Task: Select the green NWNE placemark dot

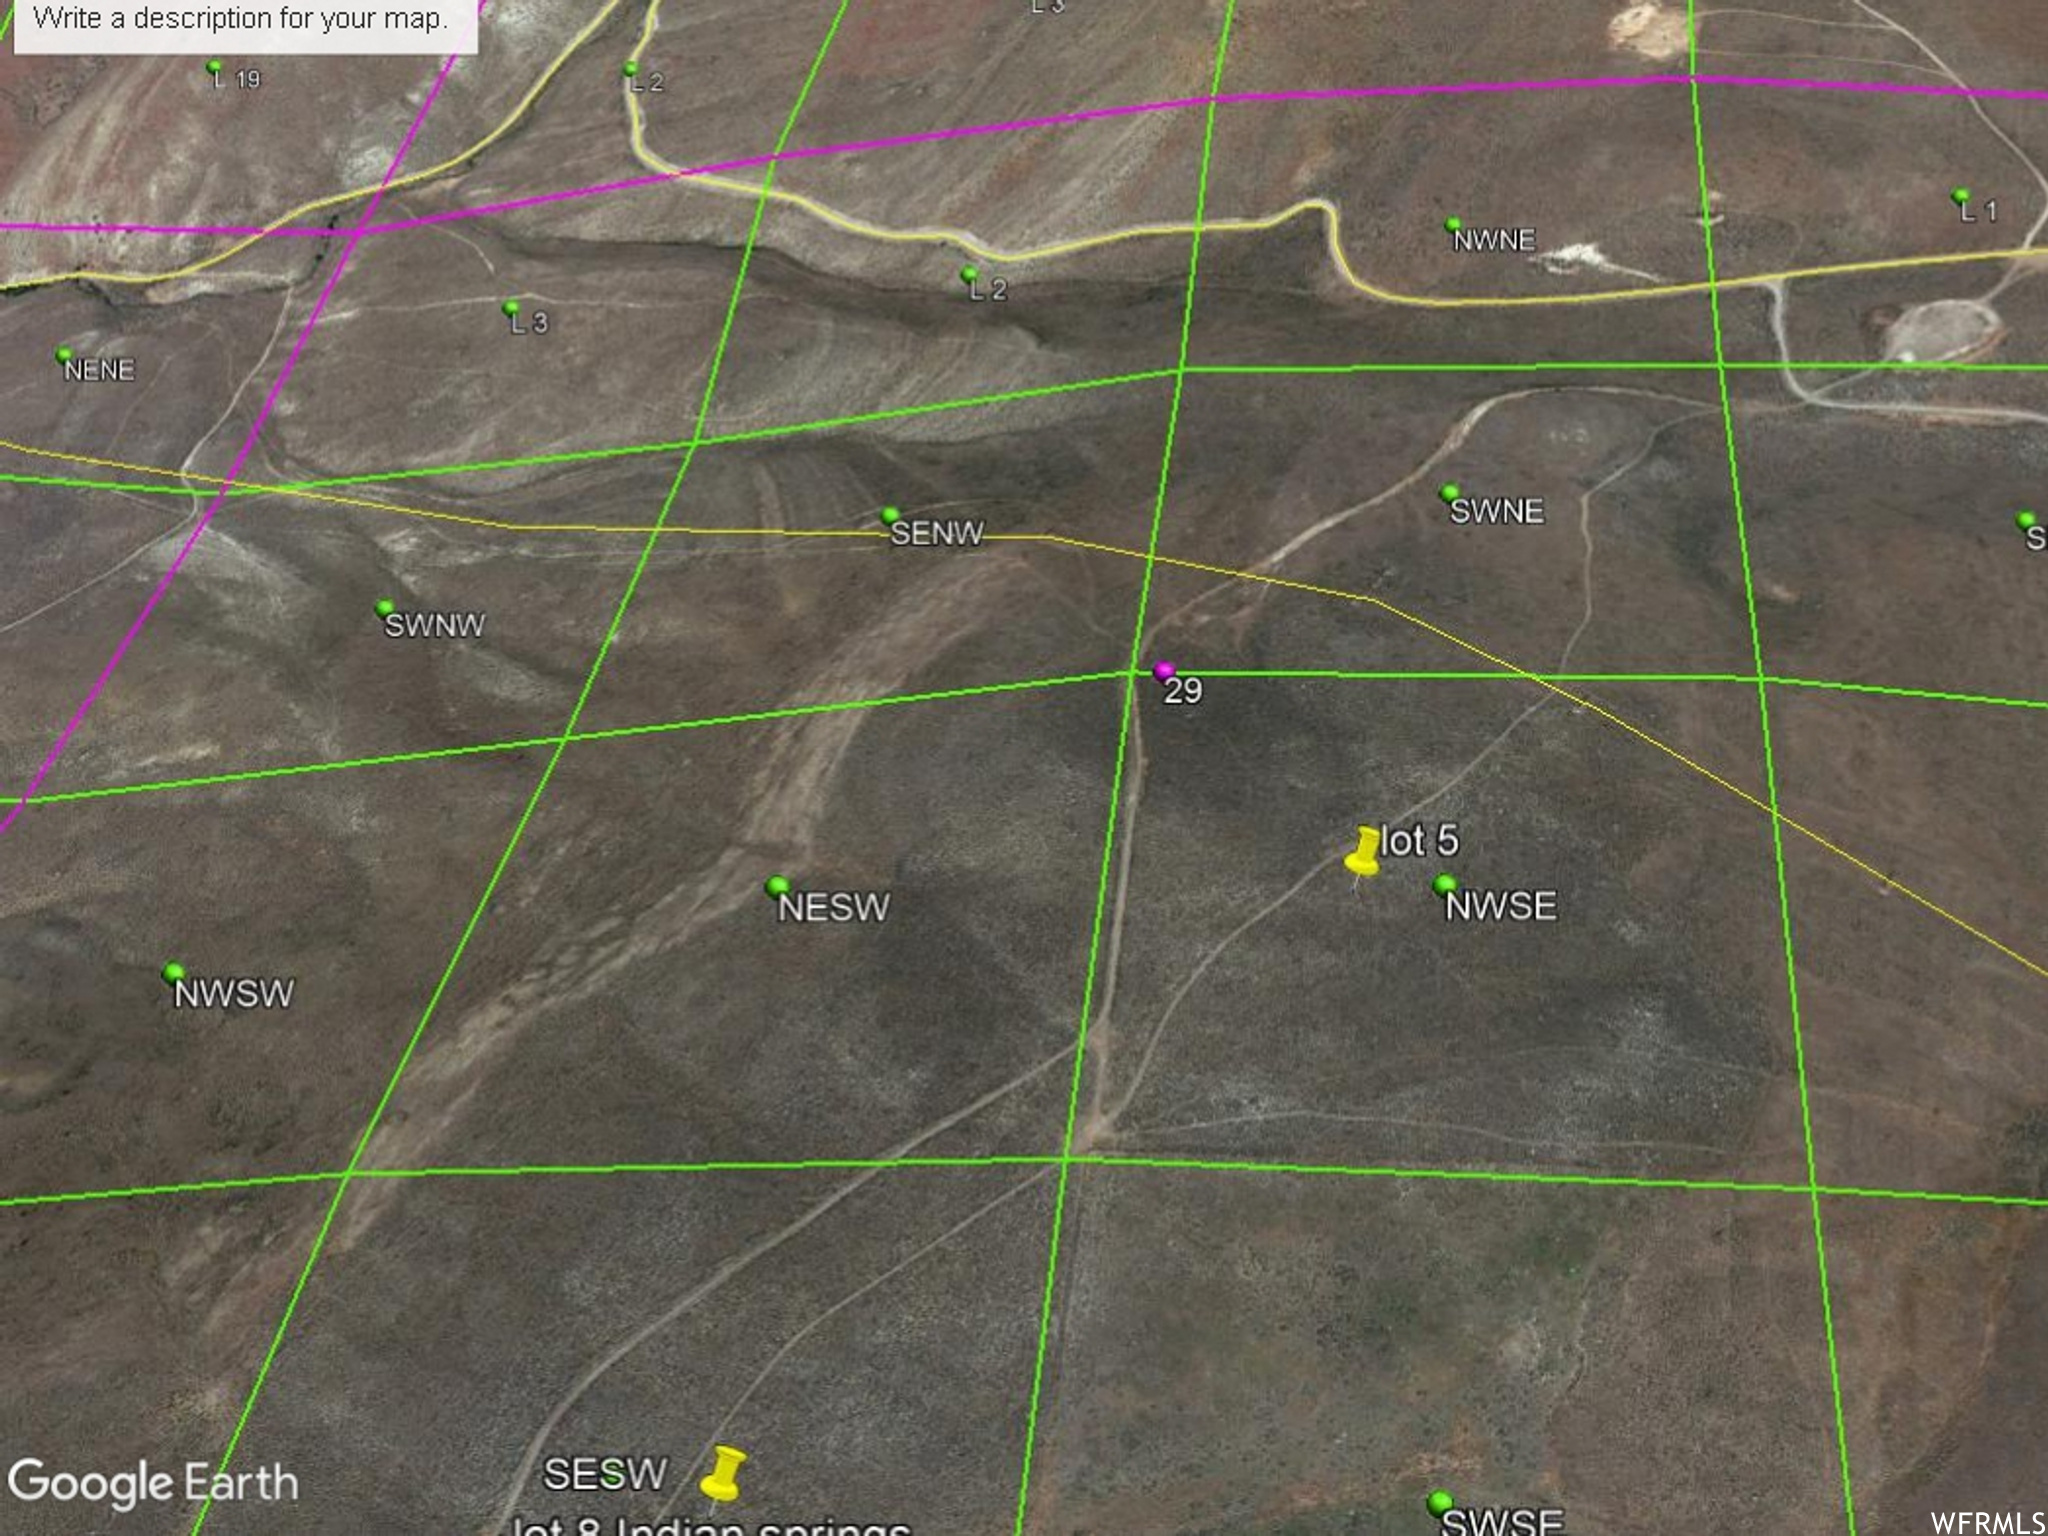Action: [1452, 224]
